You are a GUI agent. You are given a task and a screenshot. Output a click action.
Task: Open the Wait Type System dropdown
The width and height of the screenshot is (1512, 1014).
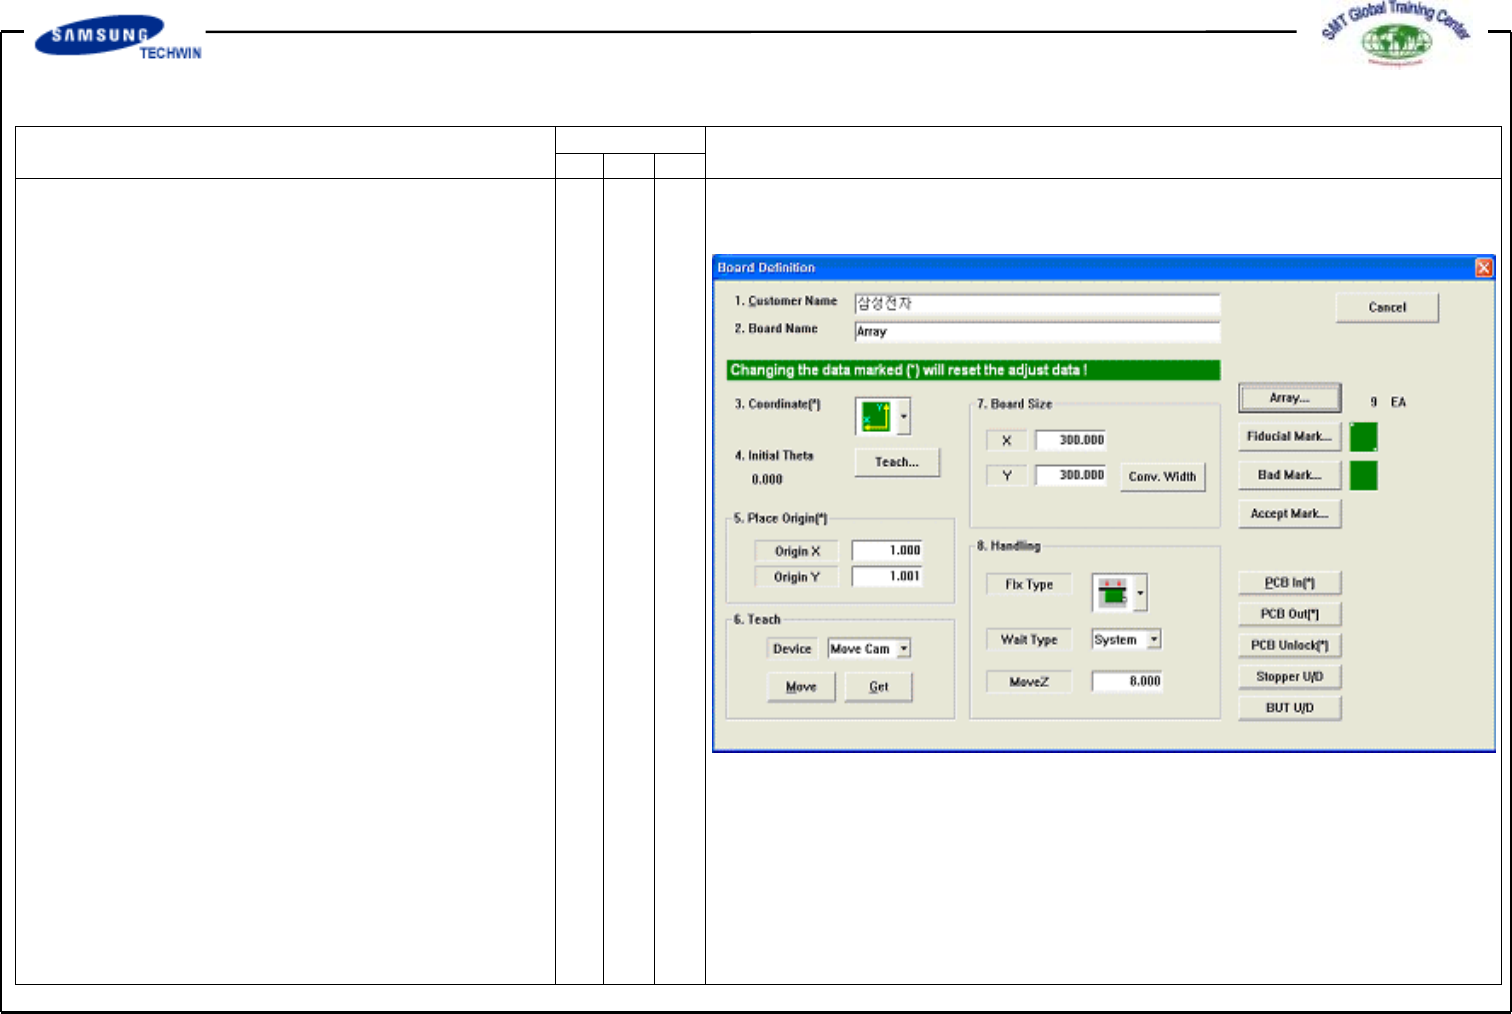tap(1154, 639)
